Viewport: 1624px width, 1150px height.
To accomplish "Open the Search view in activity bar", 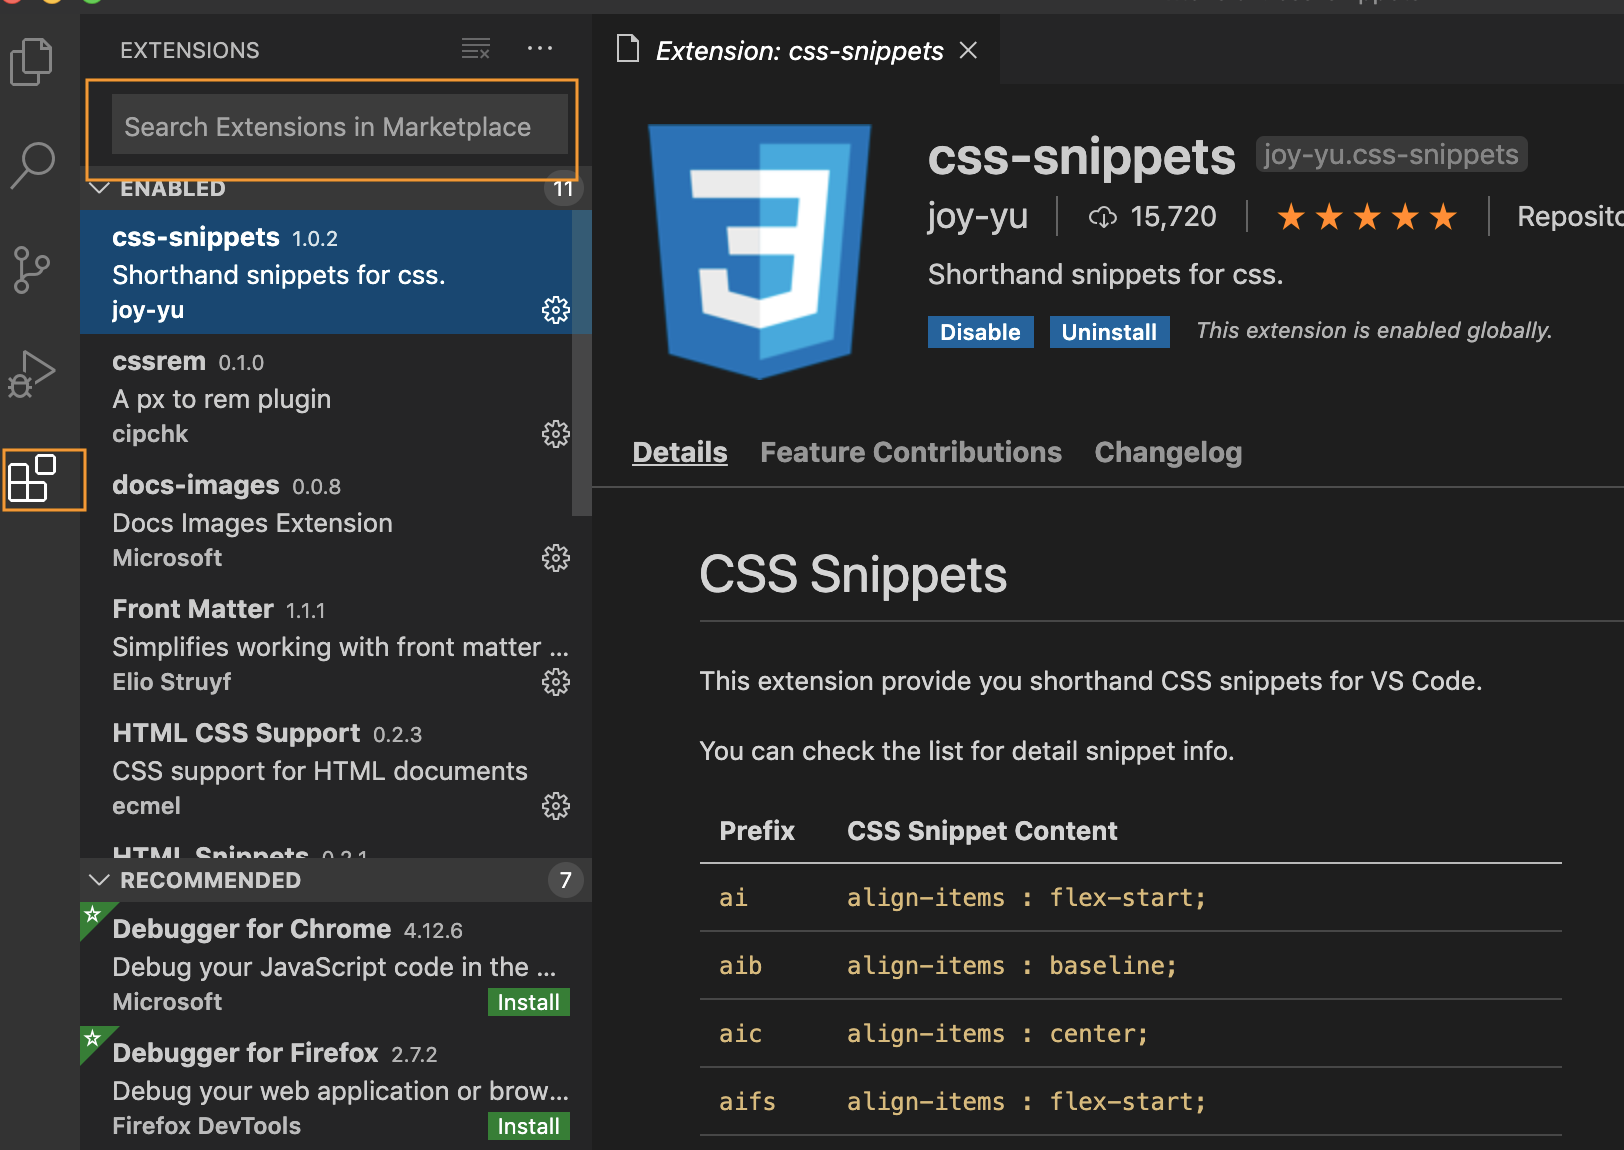I will [x=32, y=165].
